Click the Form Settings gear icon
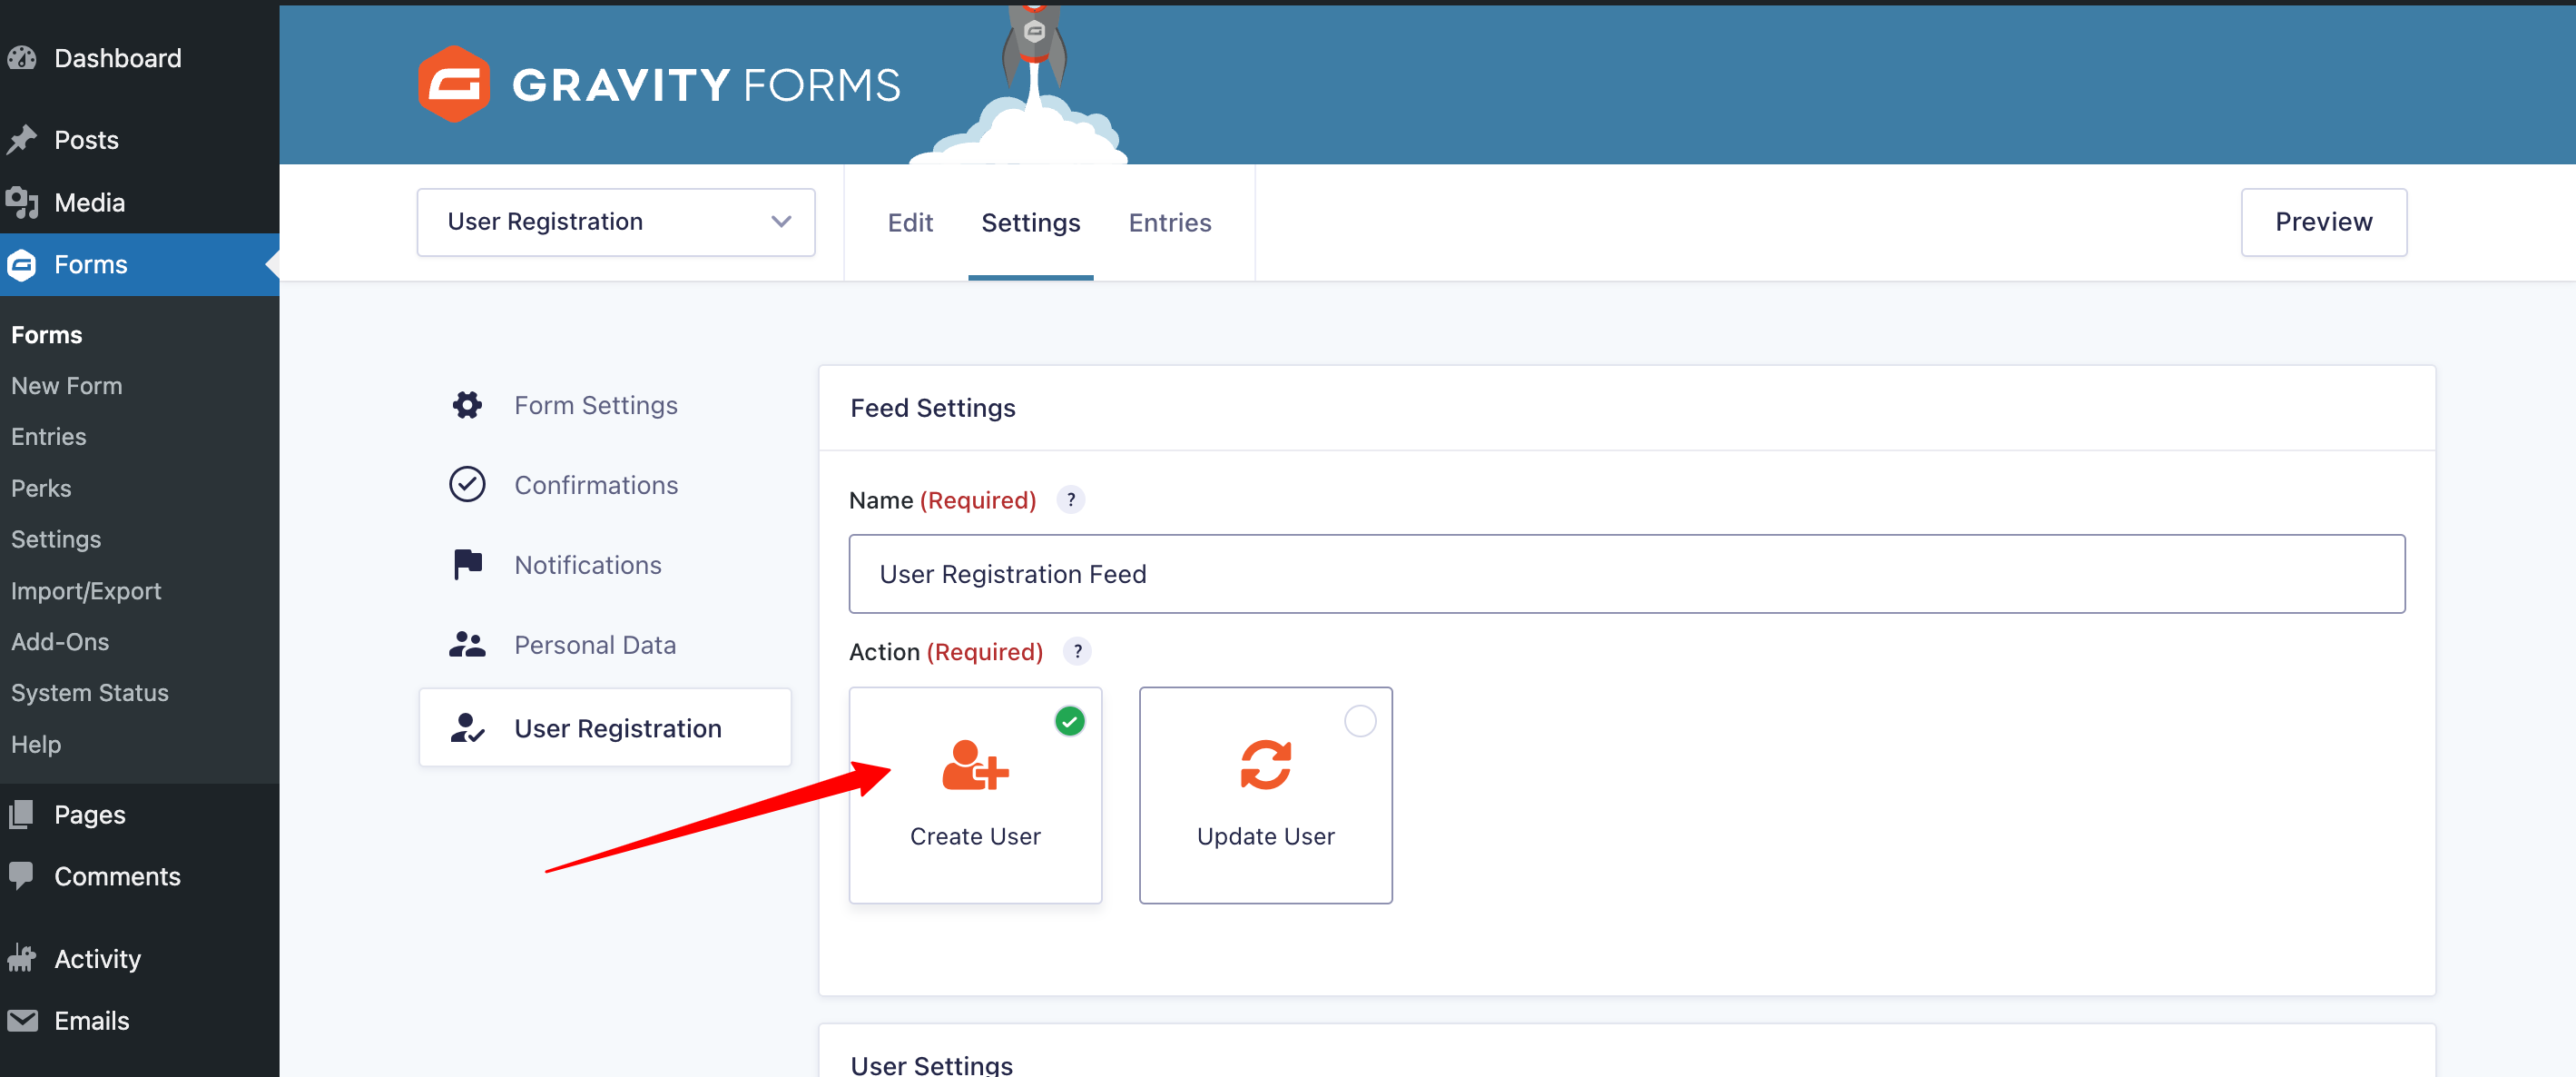2576x1077 pixels. point(467,405)
